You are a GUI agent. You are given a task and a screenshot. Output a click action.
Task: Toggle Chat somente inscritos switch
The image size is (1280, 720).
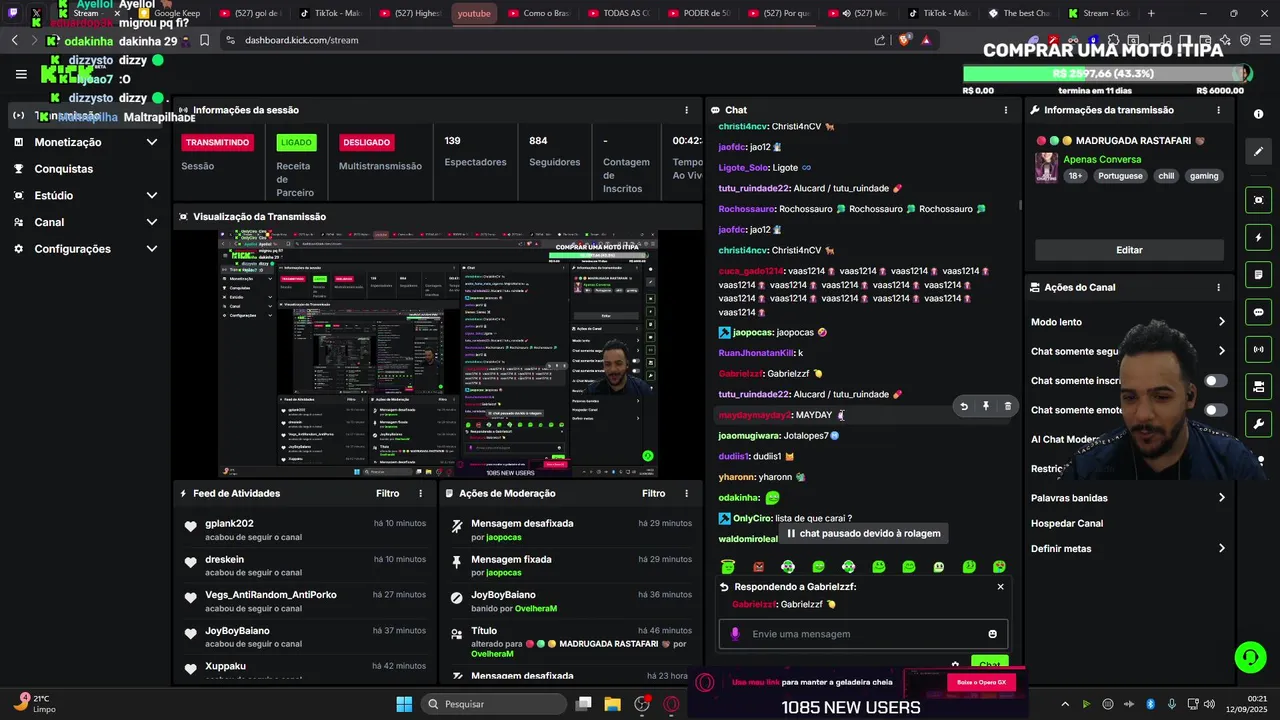pos(1215,381)
